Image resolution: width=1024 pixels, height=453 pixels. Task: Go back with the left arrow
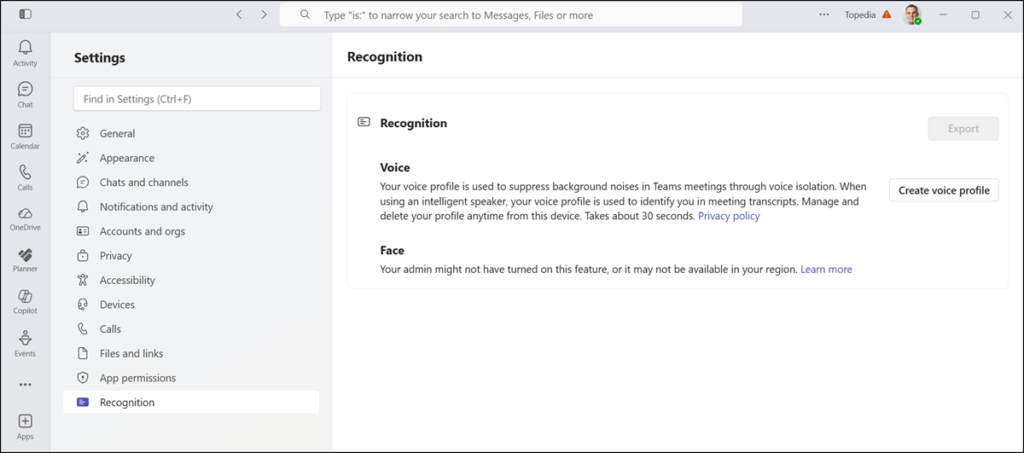click(239, 14)
